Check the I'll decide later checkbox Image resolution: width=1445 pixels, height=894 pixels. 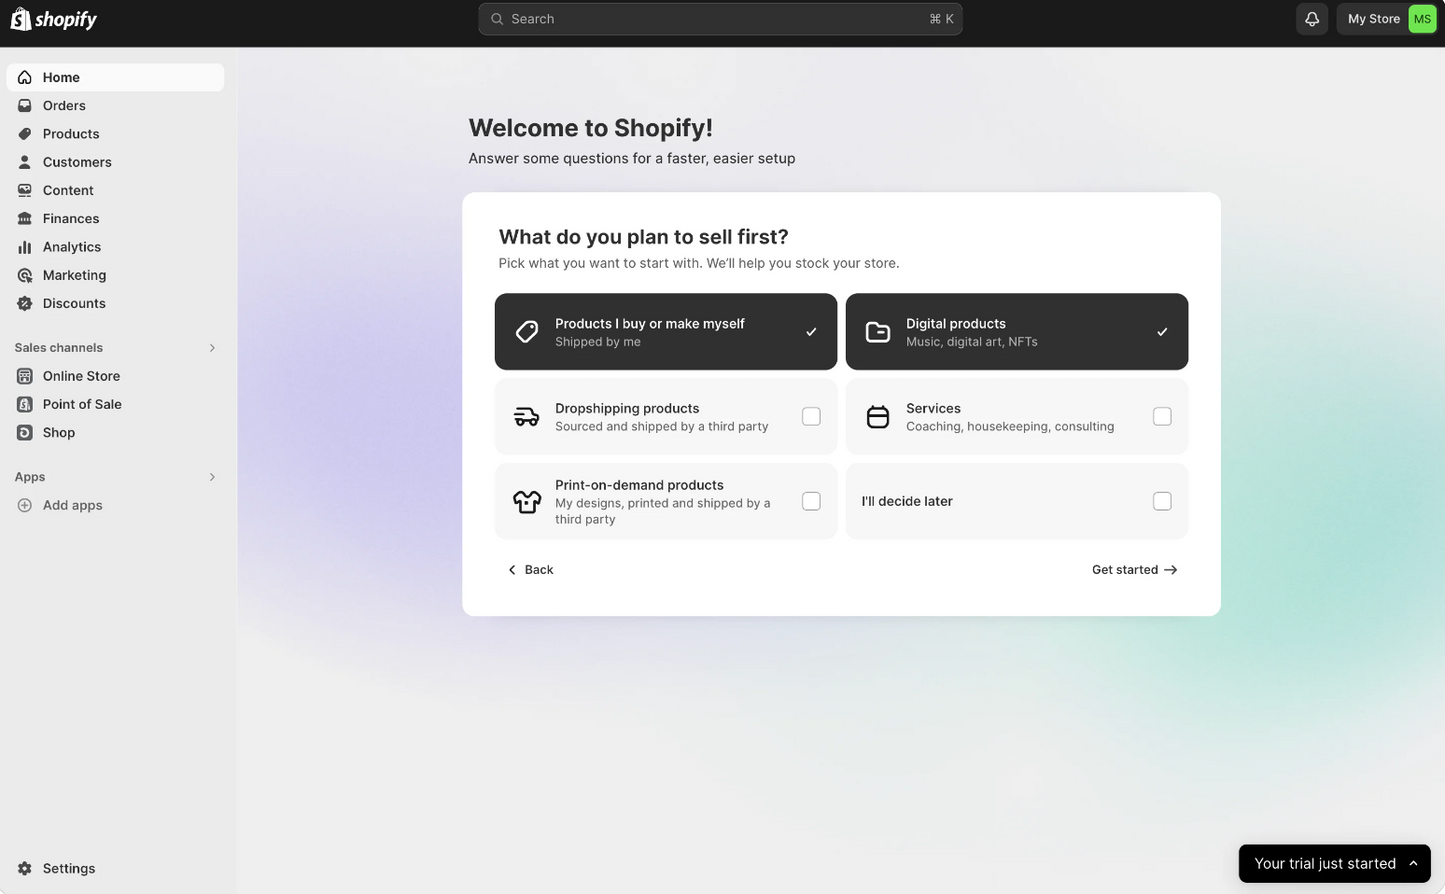point(1162,501)
